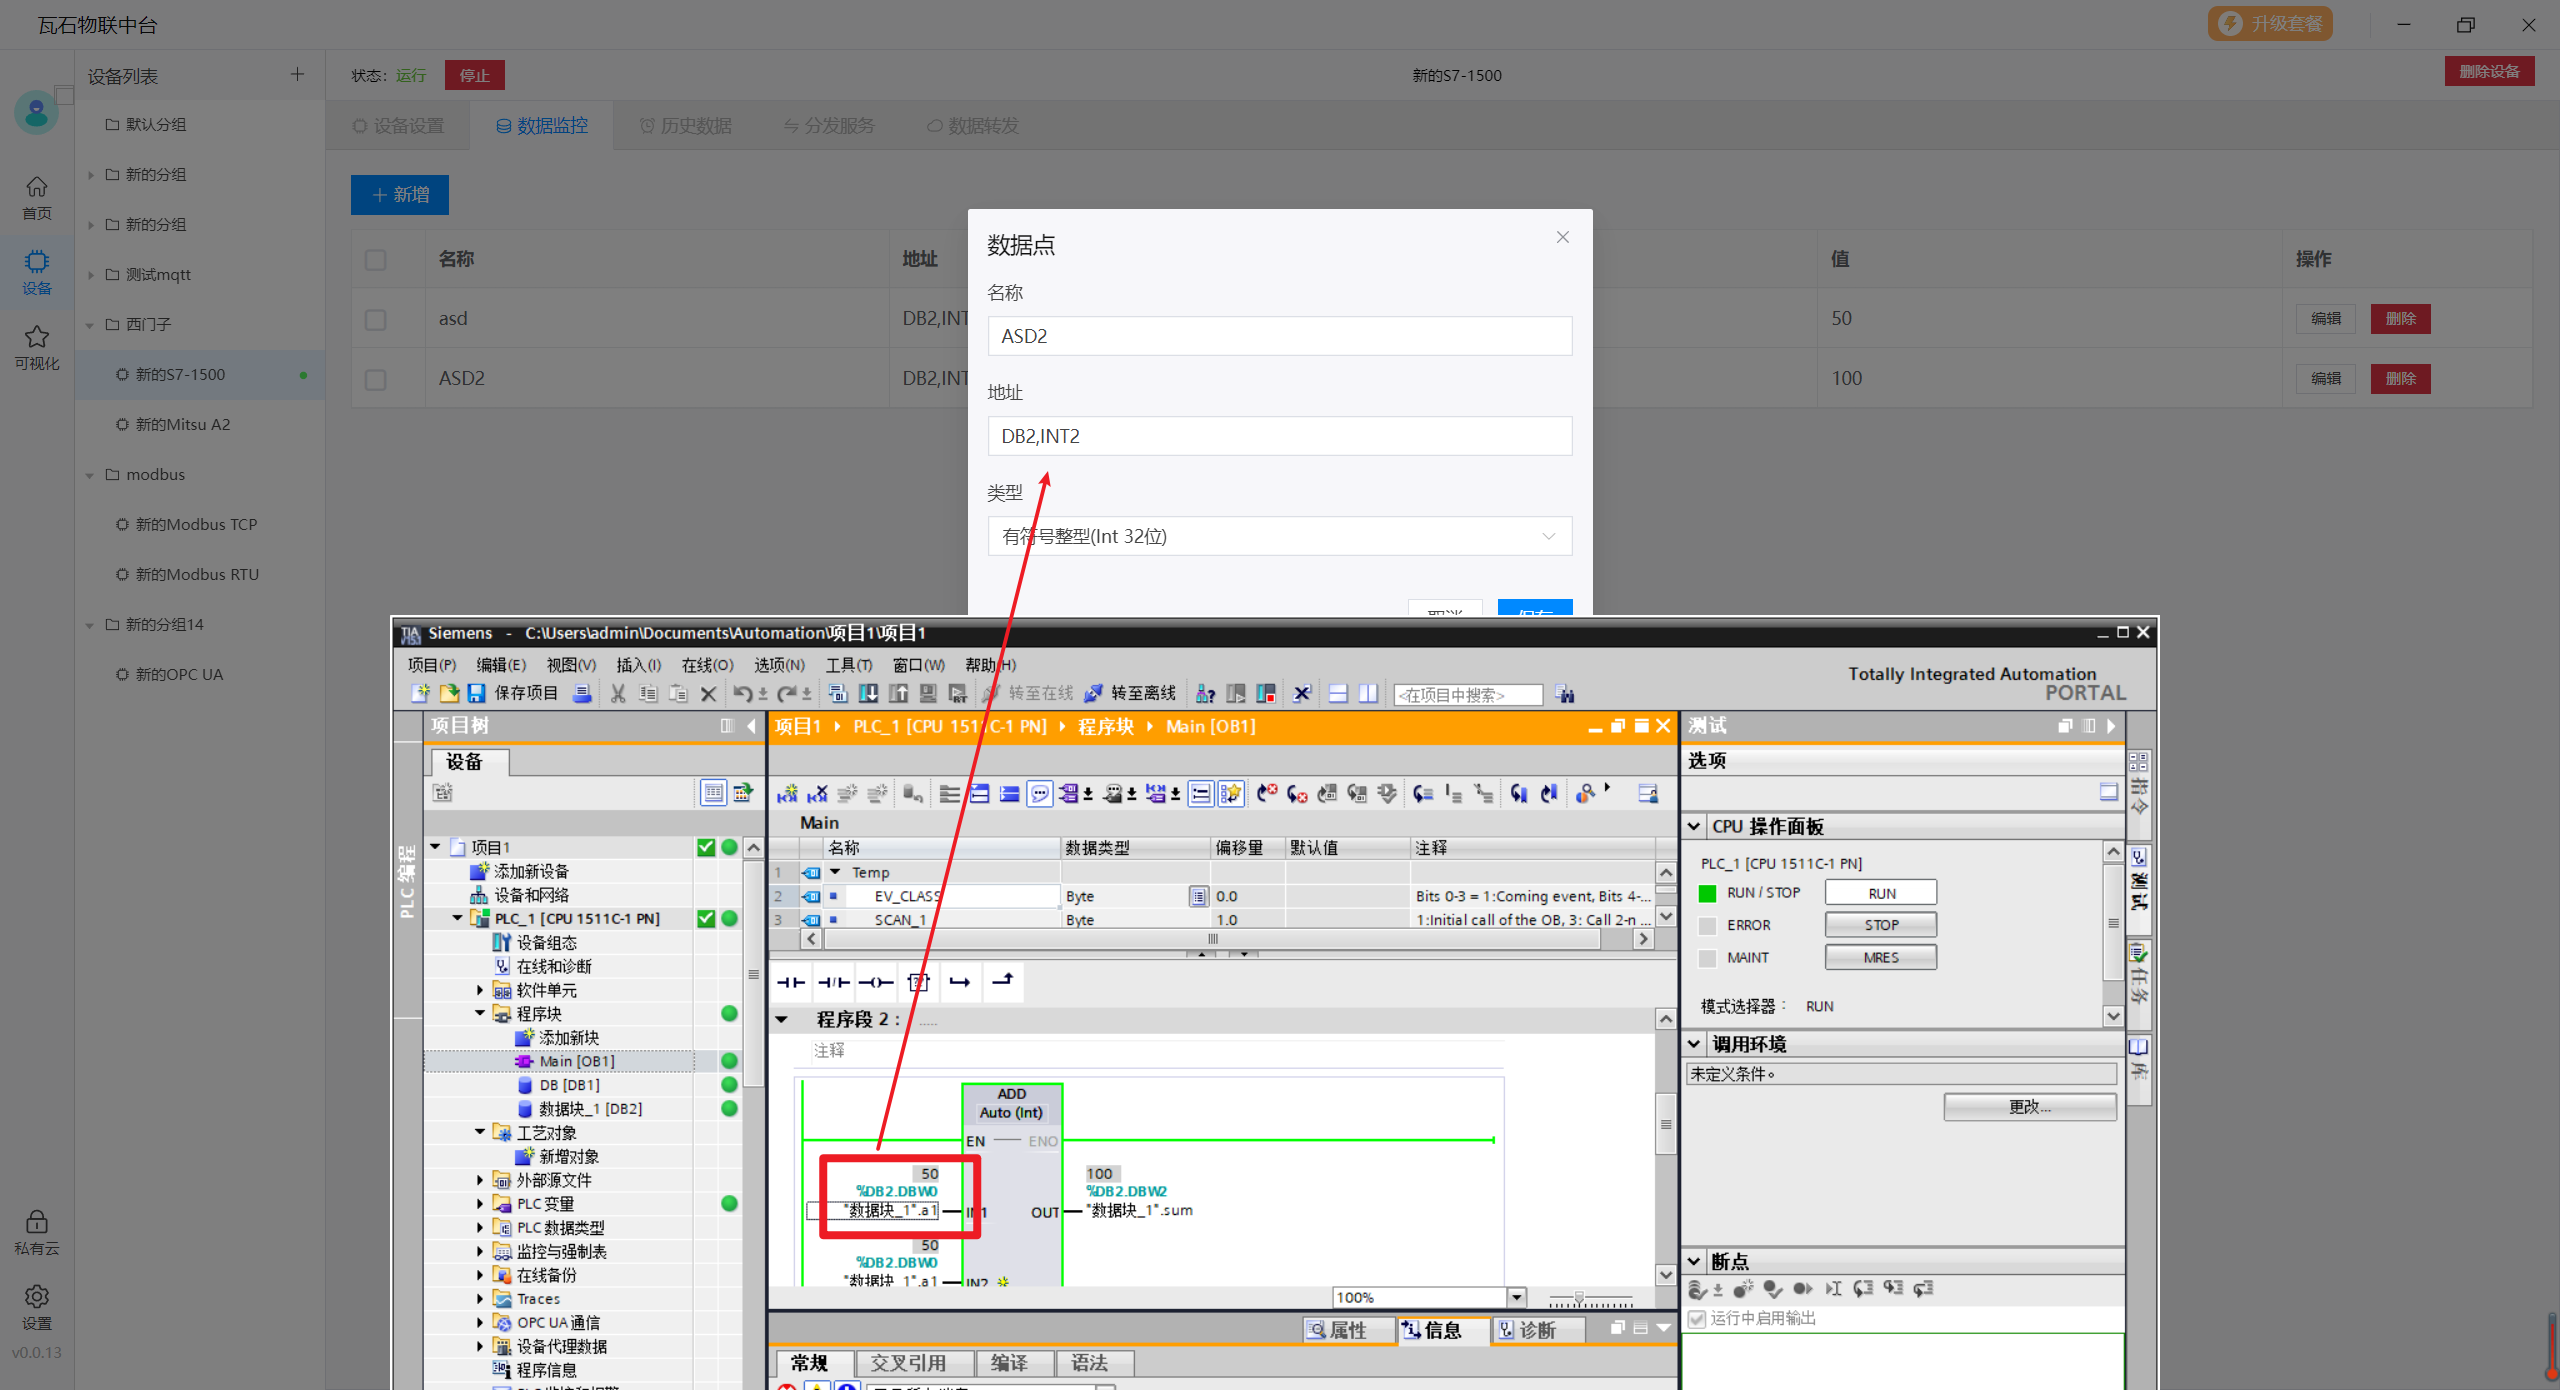This screenshot has width=2560, height=1390.
Task: Click the blue 新增 button
Action: pos(400,195)
